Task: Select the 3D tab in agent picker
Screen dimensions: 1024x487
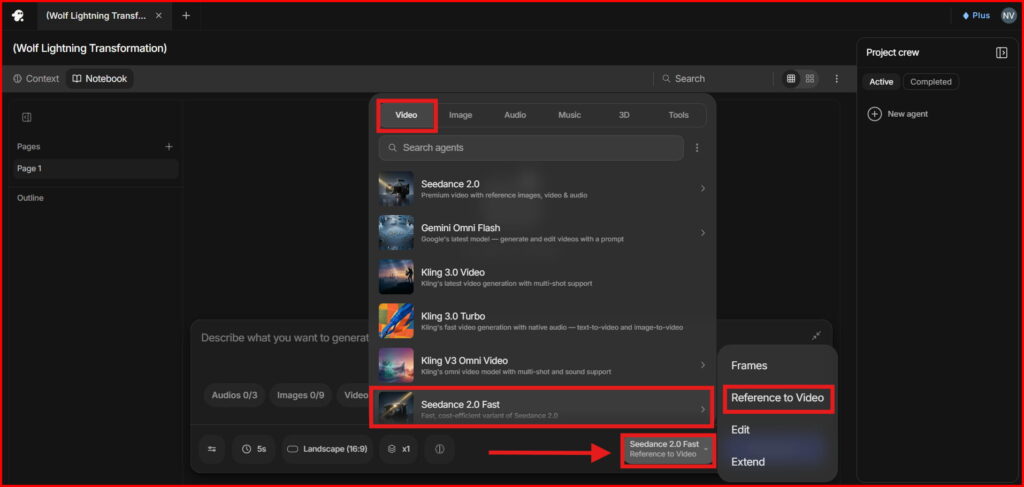Action: [x=624, y=115]
